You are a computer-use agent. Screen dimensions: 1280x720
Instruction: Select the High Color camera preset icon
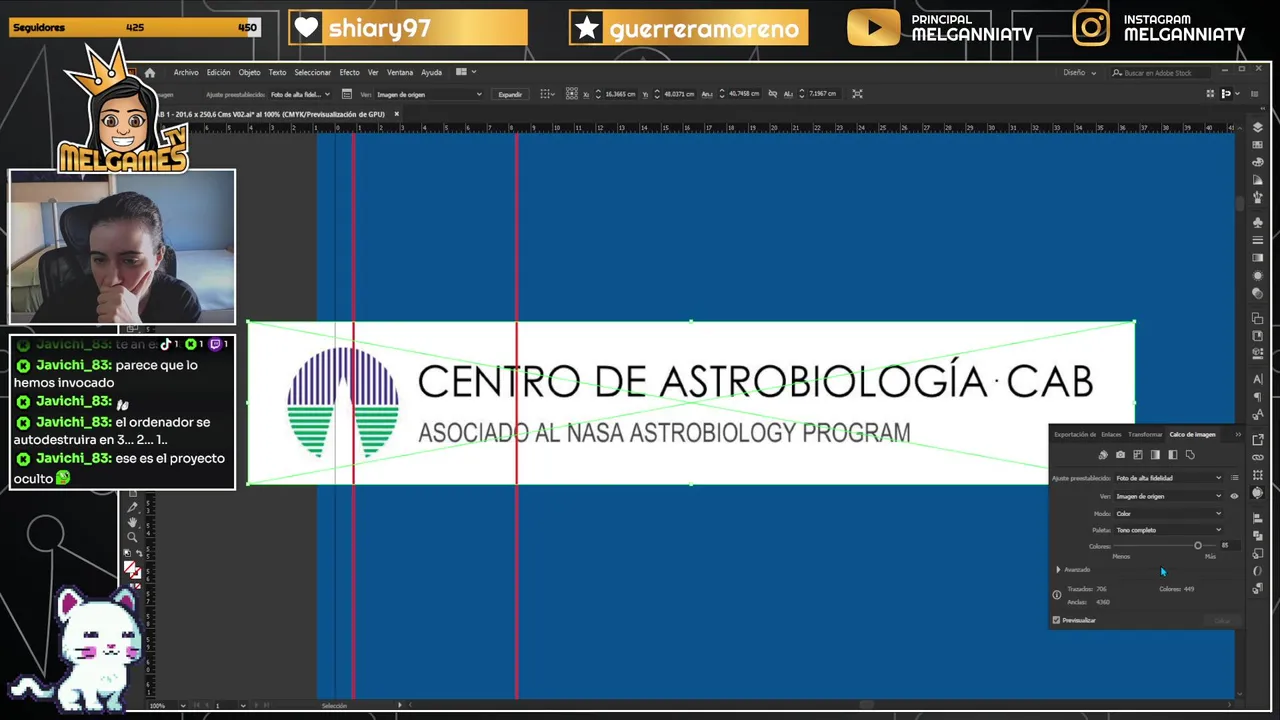tap(1120, 455)
